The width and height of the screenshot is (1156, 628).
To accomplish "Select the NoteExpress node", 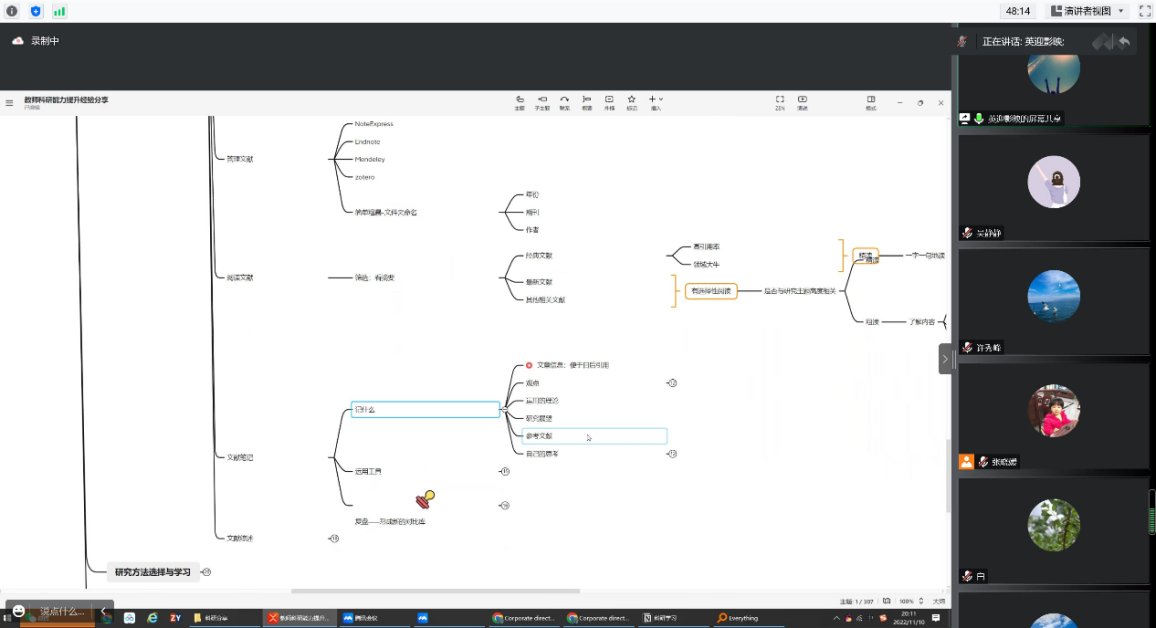I will coord(374,124).
